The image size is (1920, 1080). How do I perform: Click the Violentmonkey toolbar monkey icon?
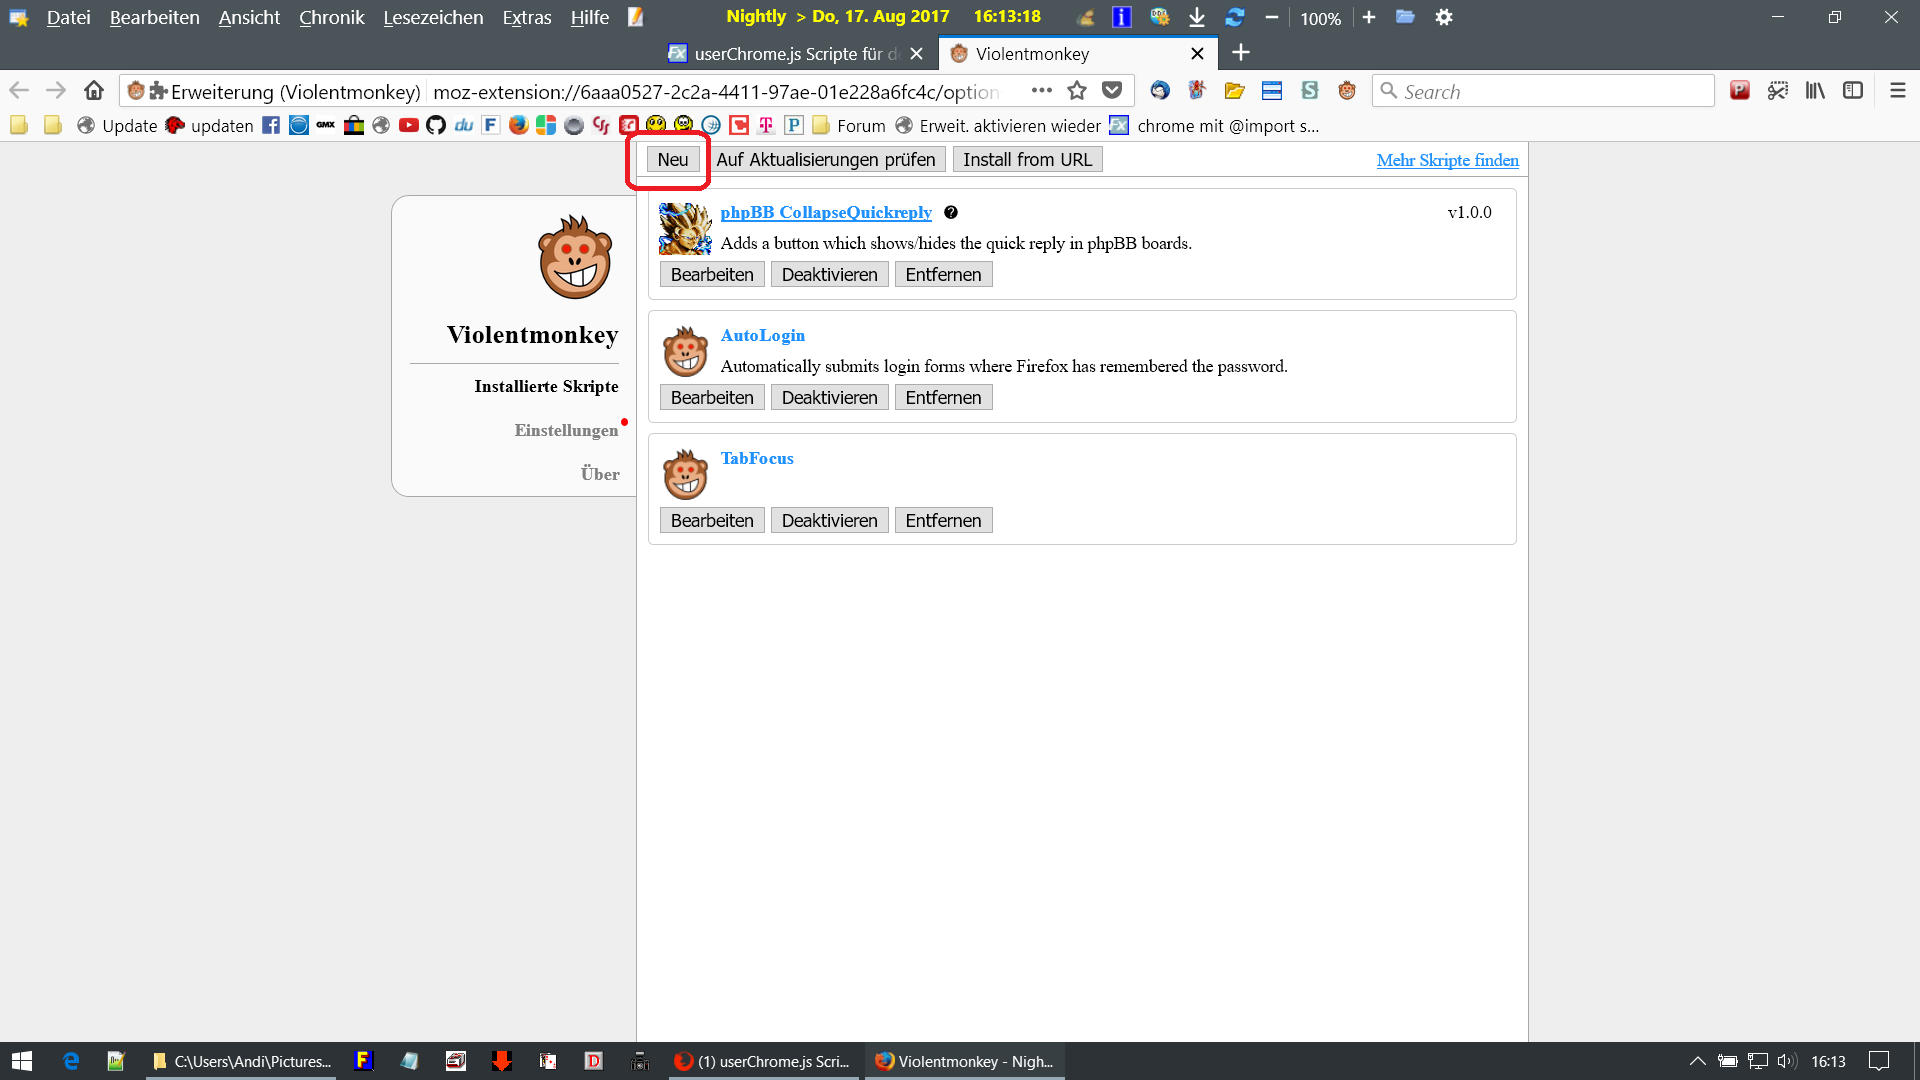1347,91
